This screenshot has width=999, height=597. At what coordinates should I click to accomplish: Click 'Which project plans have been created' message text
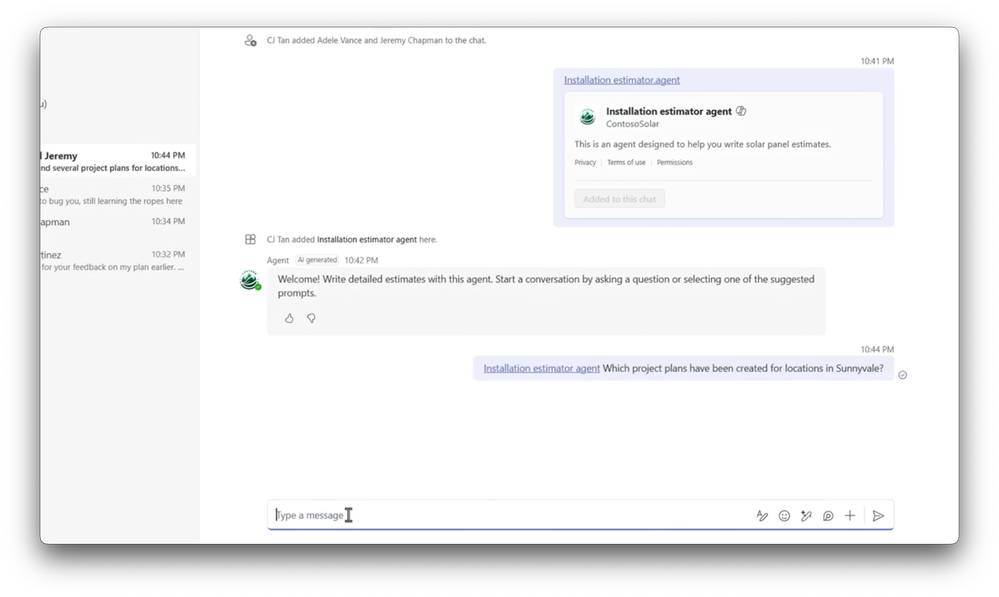[743, 368]
